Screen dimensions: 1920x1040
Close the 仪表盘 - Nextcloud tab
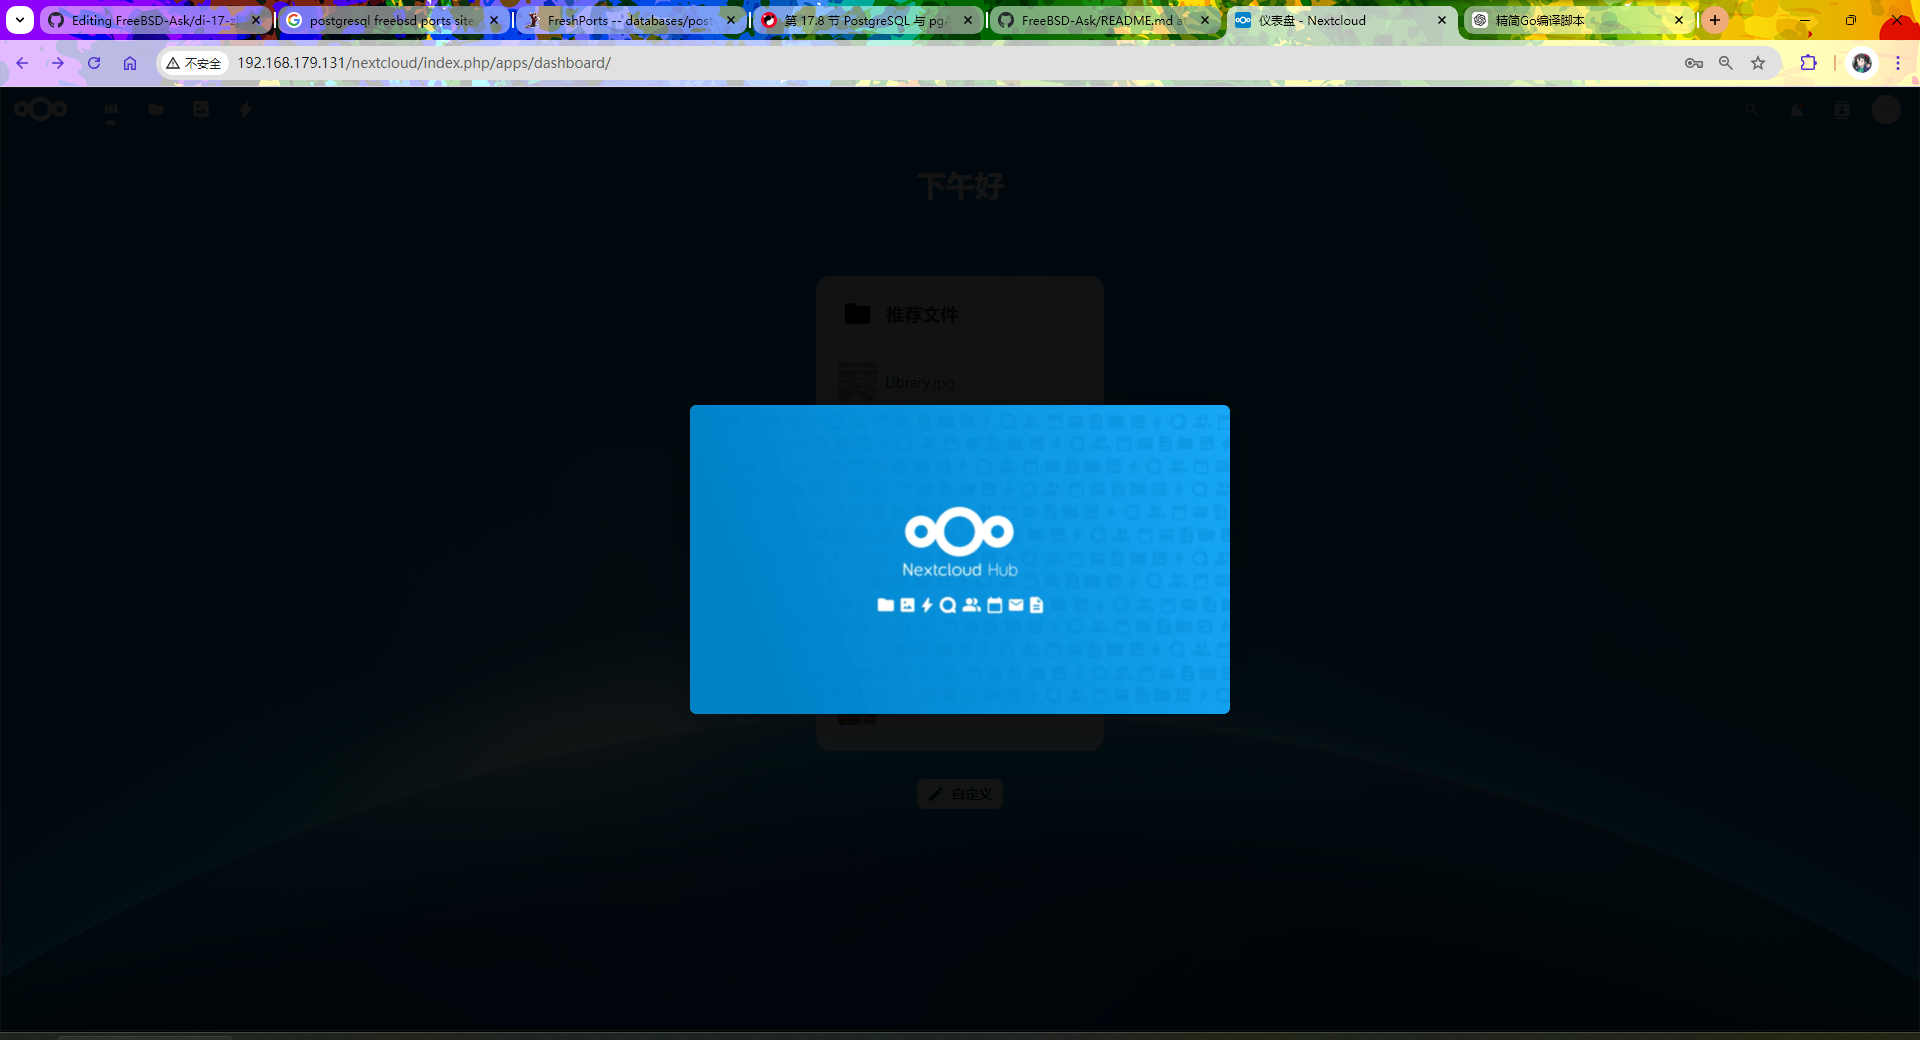(1442, 20)
